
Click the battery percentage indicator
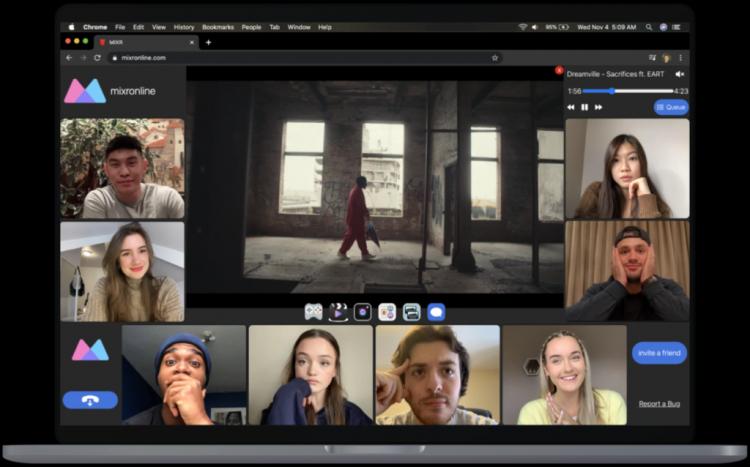pyautogui.click(x=557, y=27)
